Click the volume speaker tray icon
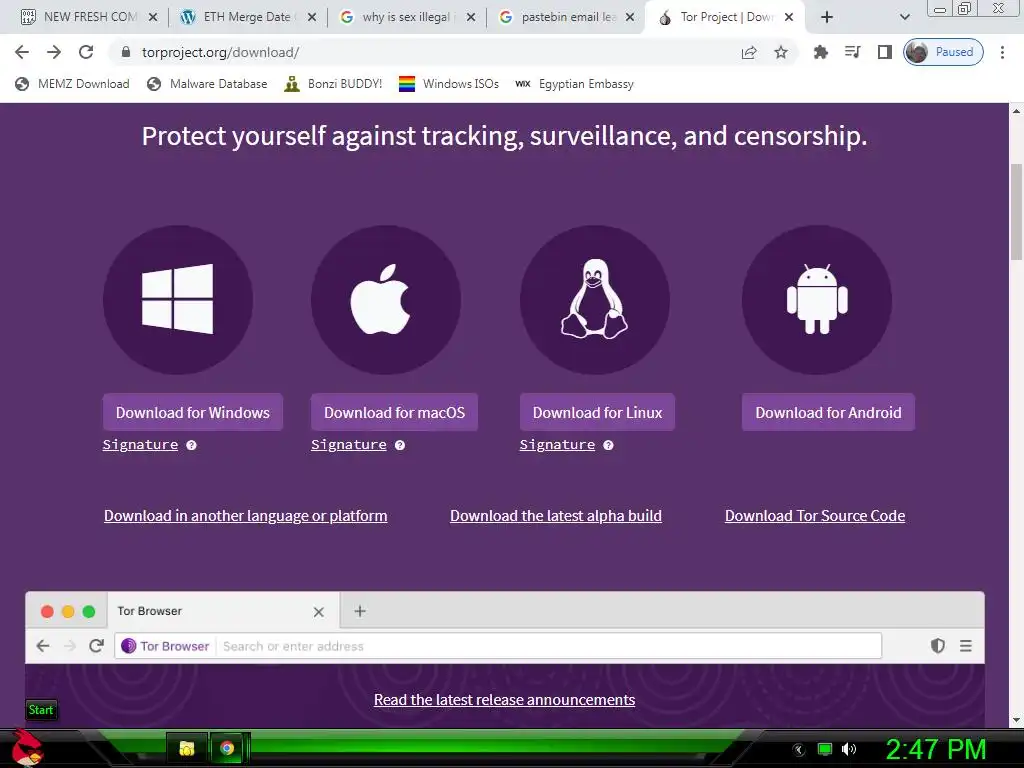 click(x=849, y=749)
